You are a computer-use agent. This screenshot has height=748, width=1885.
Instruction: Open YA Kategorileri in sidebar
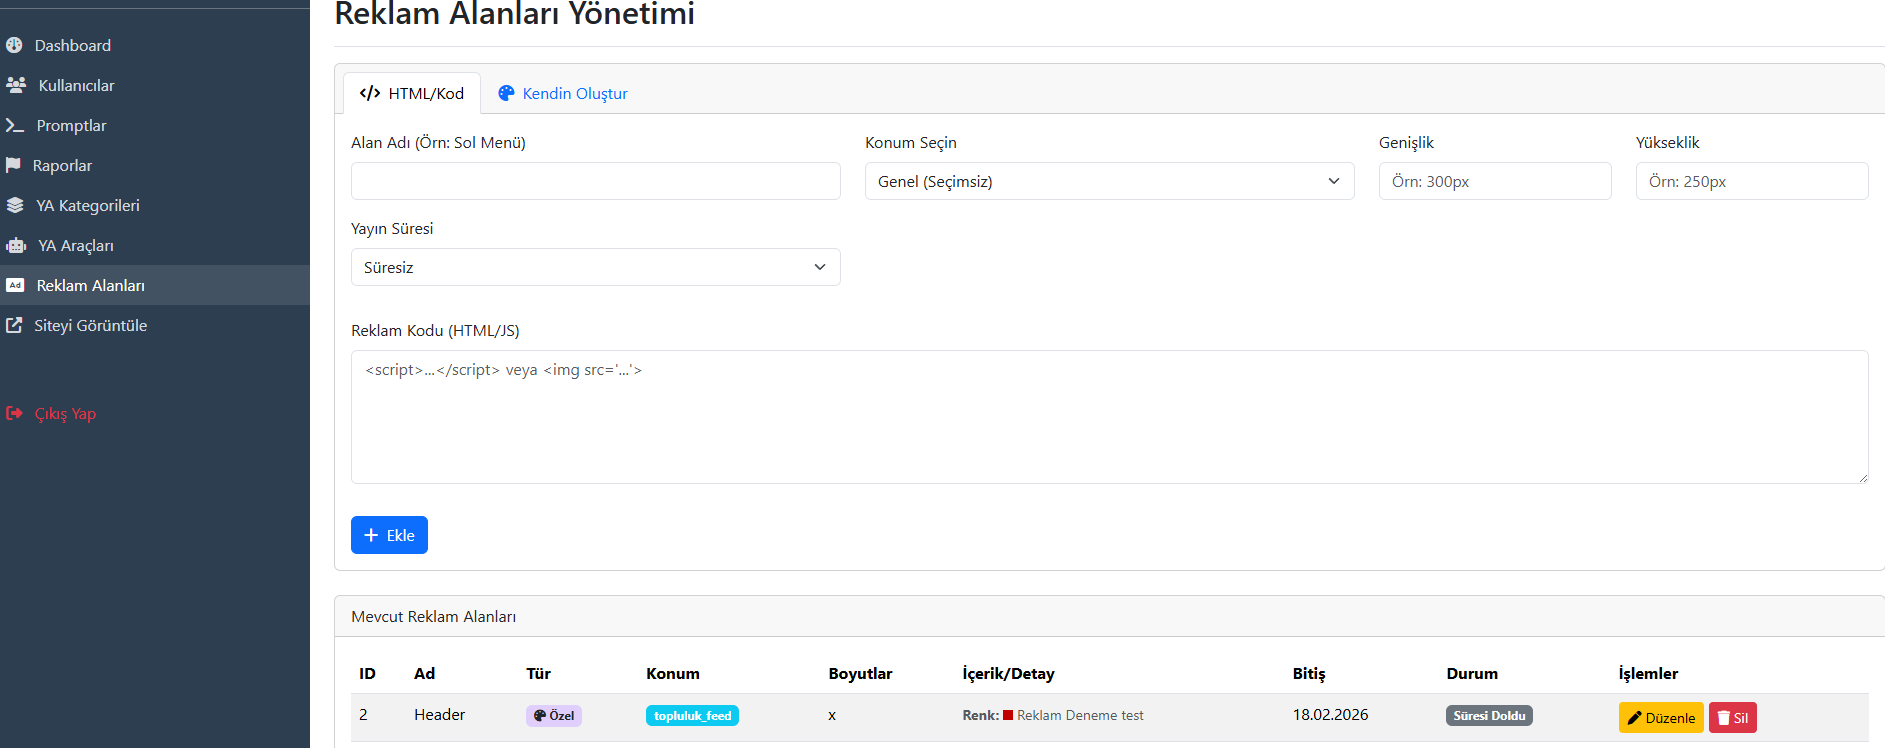coord(155,205)
